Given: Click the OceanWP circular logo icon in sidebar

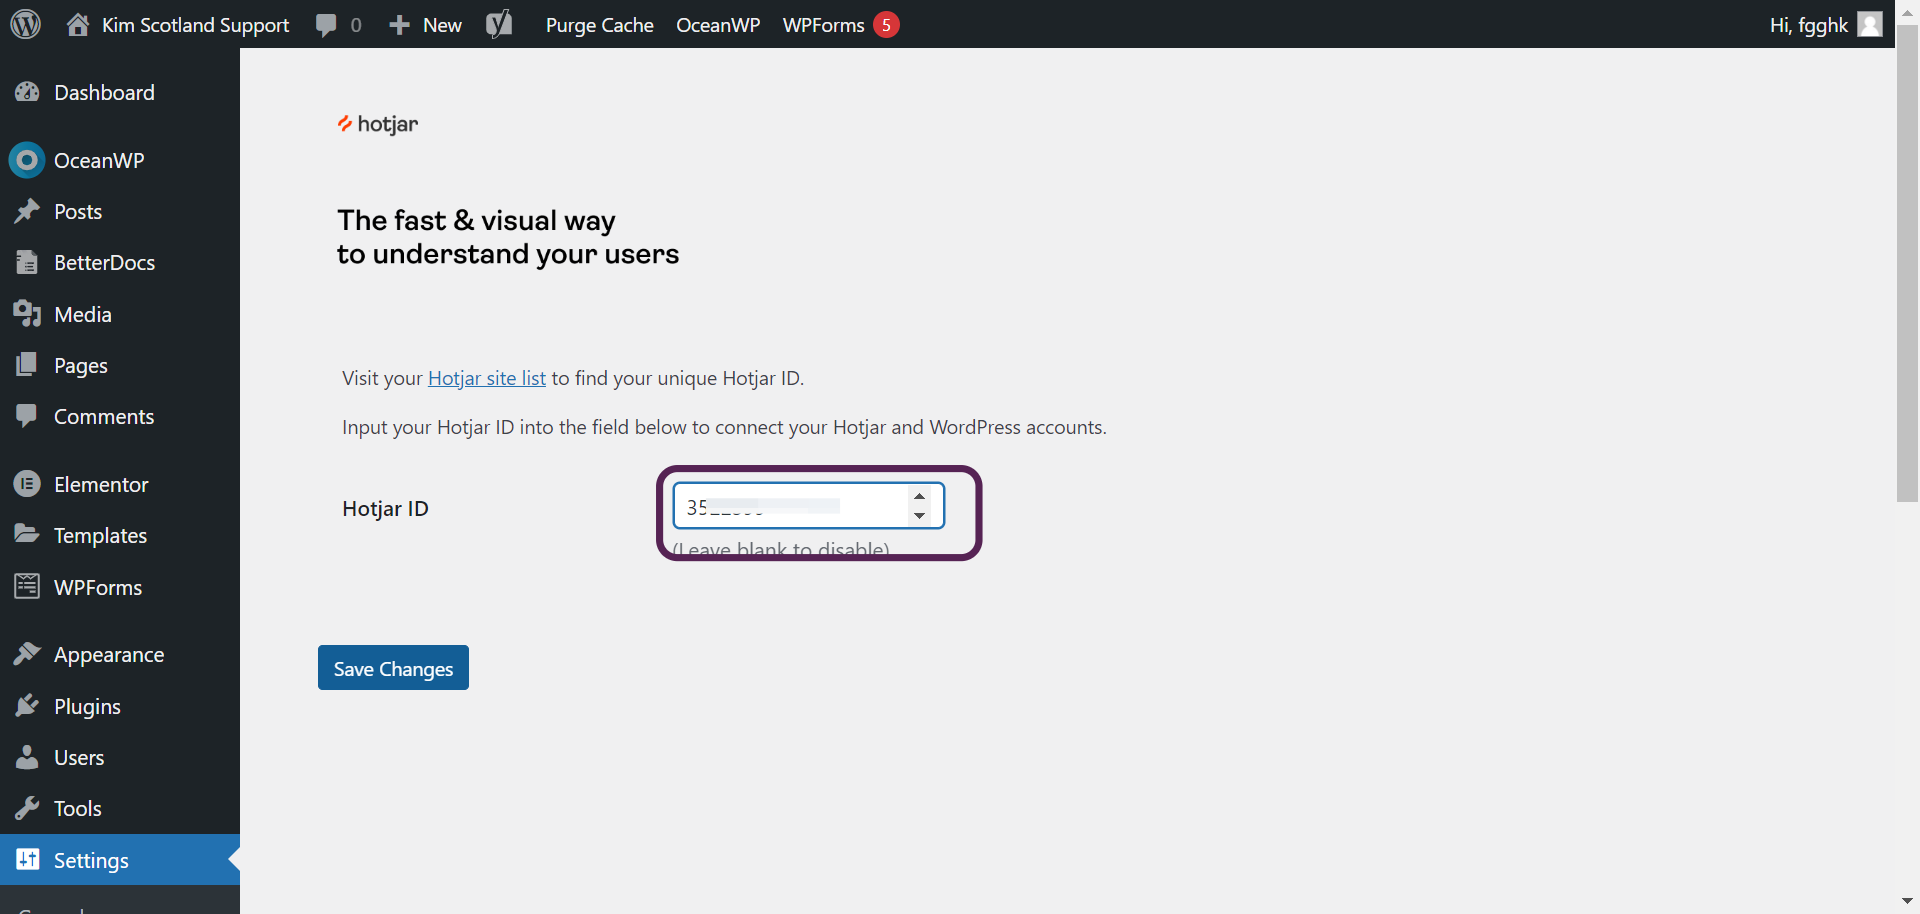Looking at the screenshot, I should 27,160.
